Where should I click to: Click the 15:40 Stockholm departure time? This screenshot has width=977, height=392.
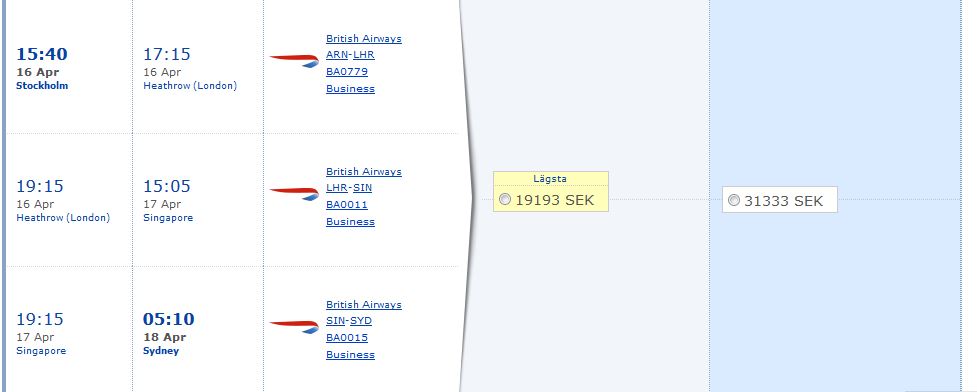pos(42,54)
